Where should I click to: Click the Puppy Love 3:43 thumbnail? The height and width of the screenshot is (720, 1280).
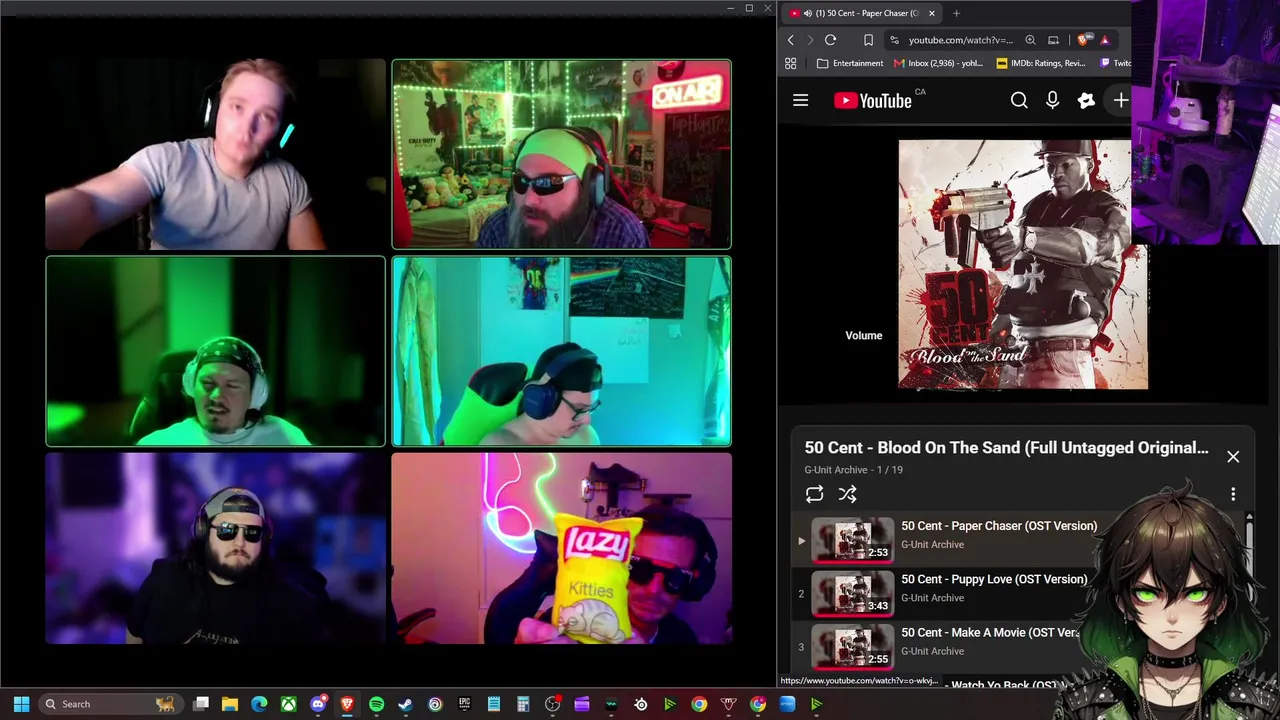(852, 593)
